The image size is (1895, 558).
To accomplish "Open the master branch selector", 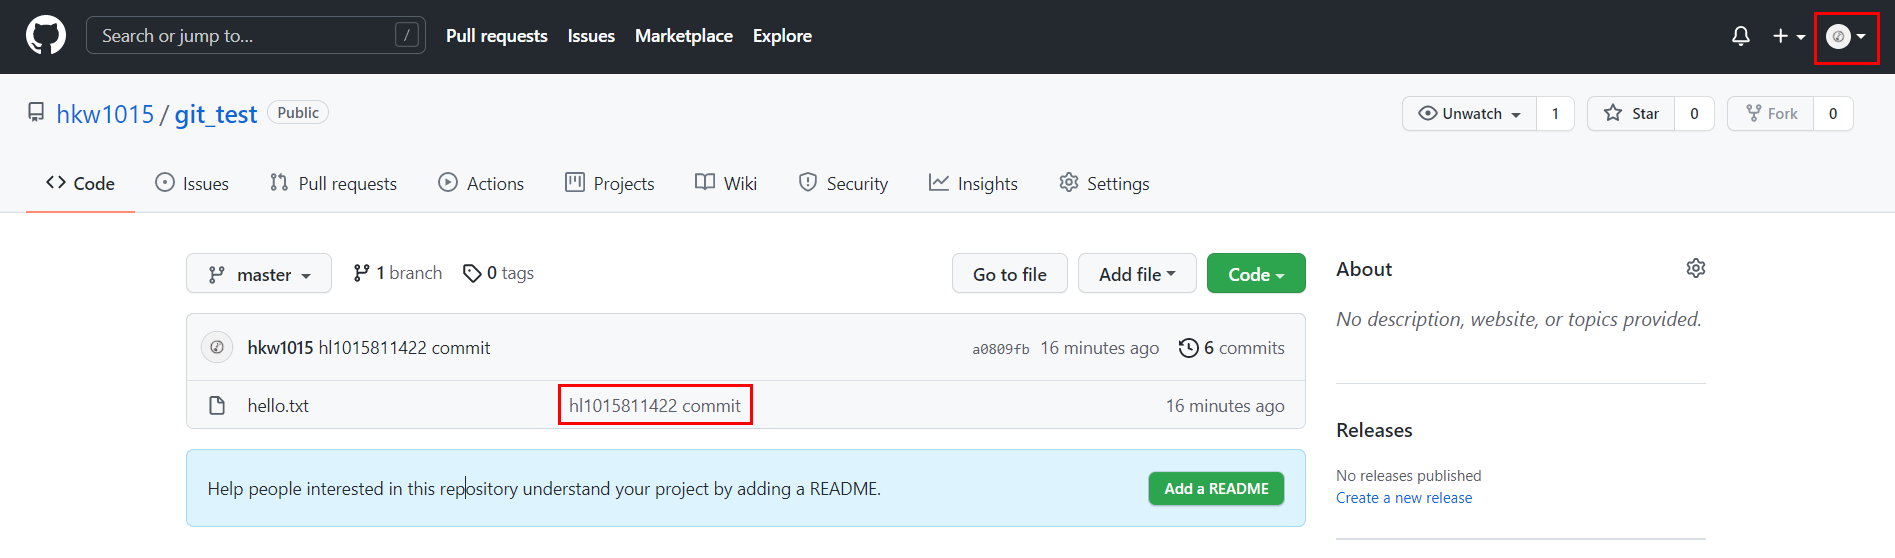I will coord(259,273).
